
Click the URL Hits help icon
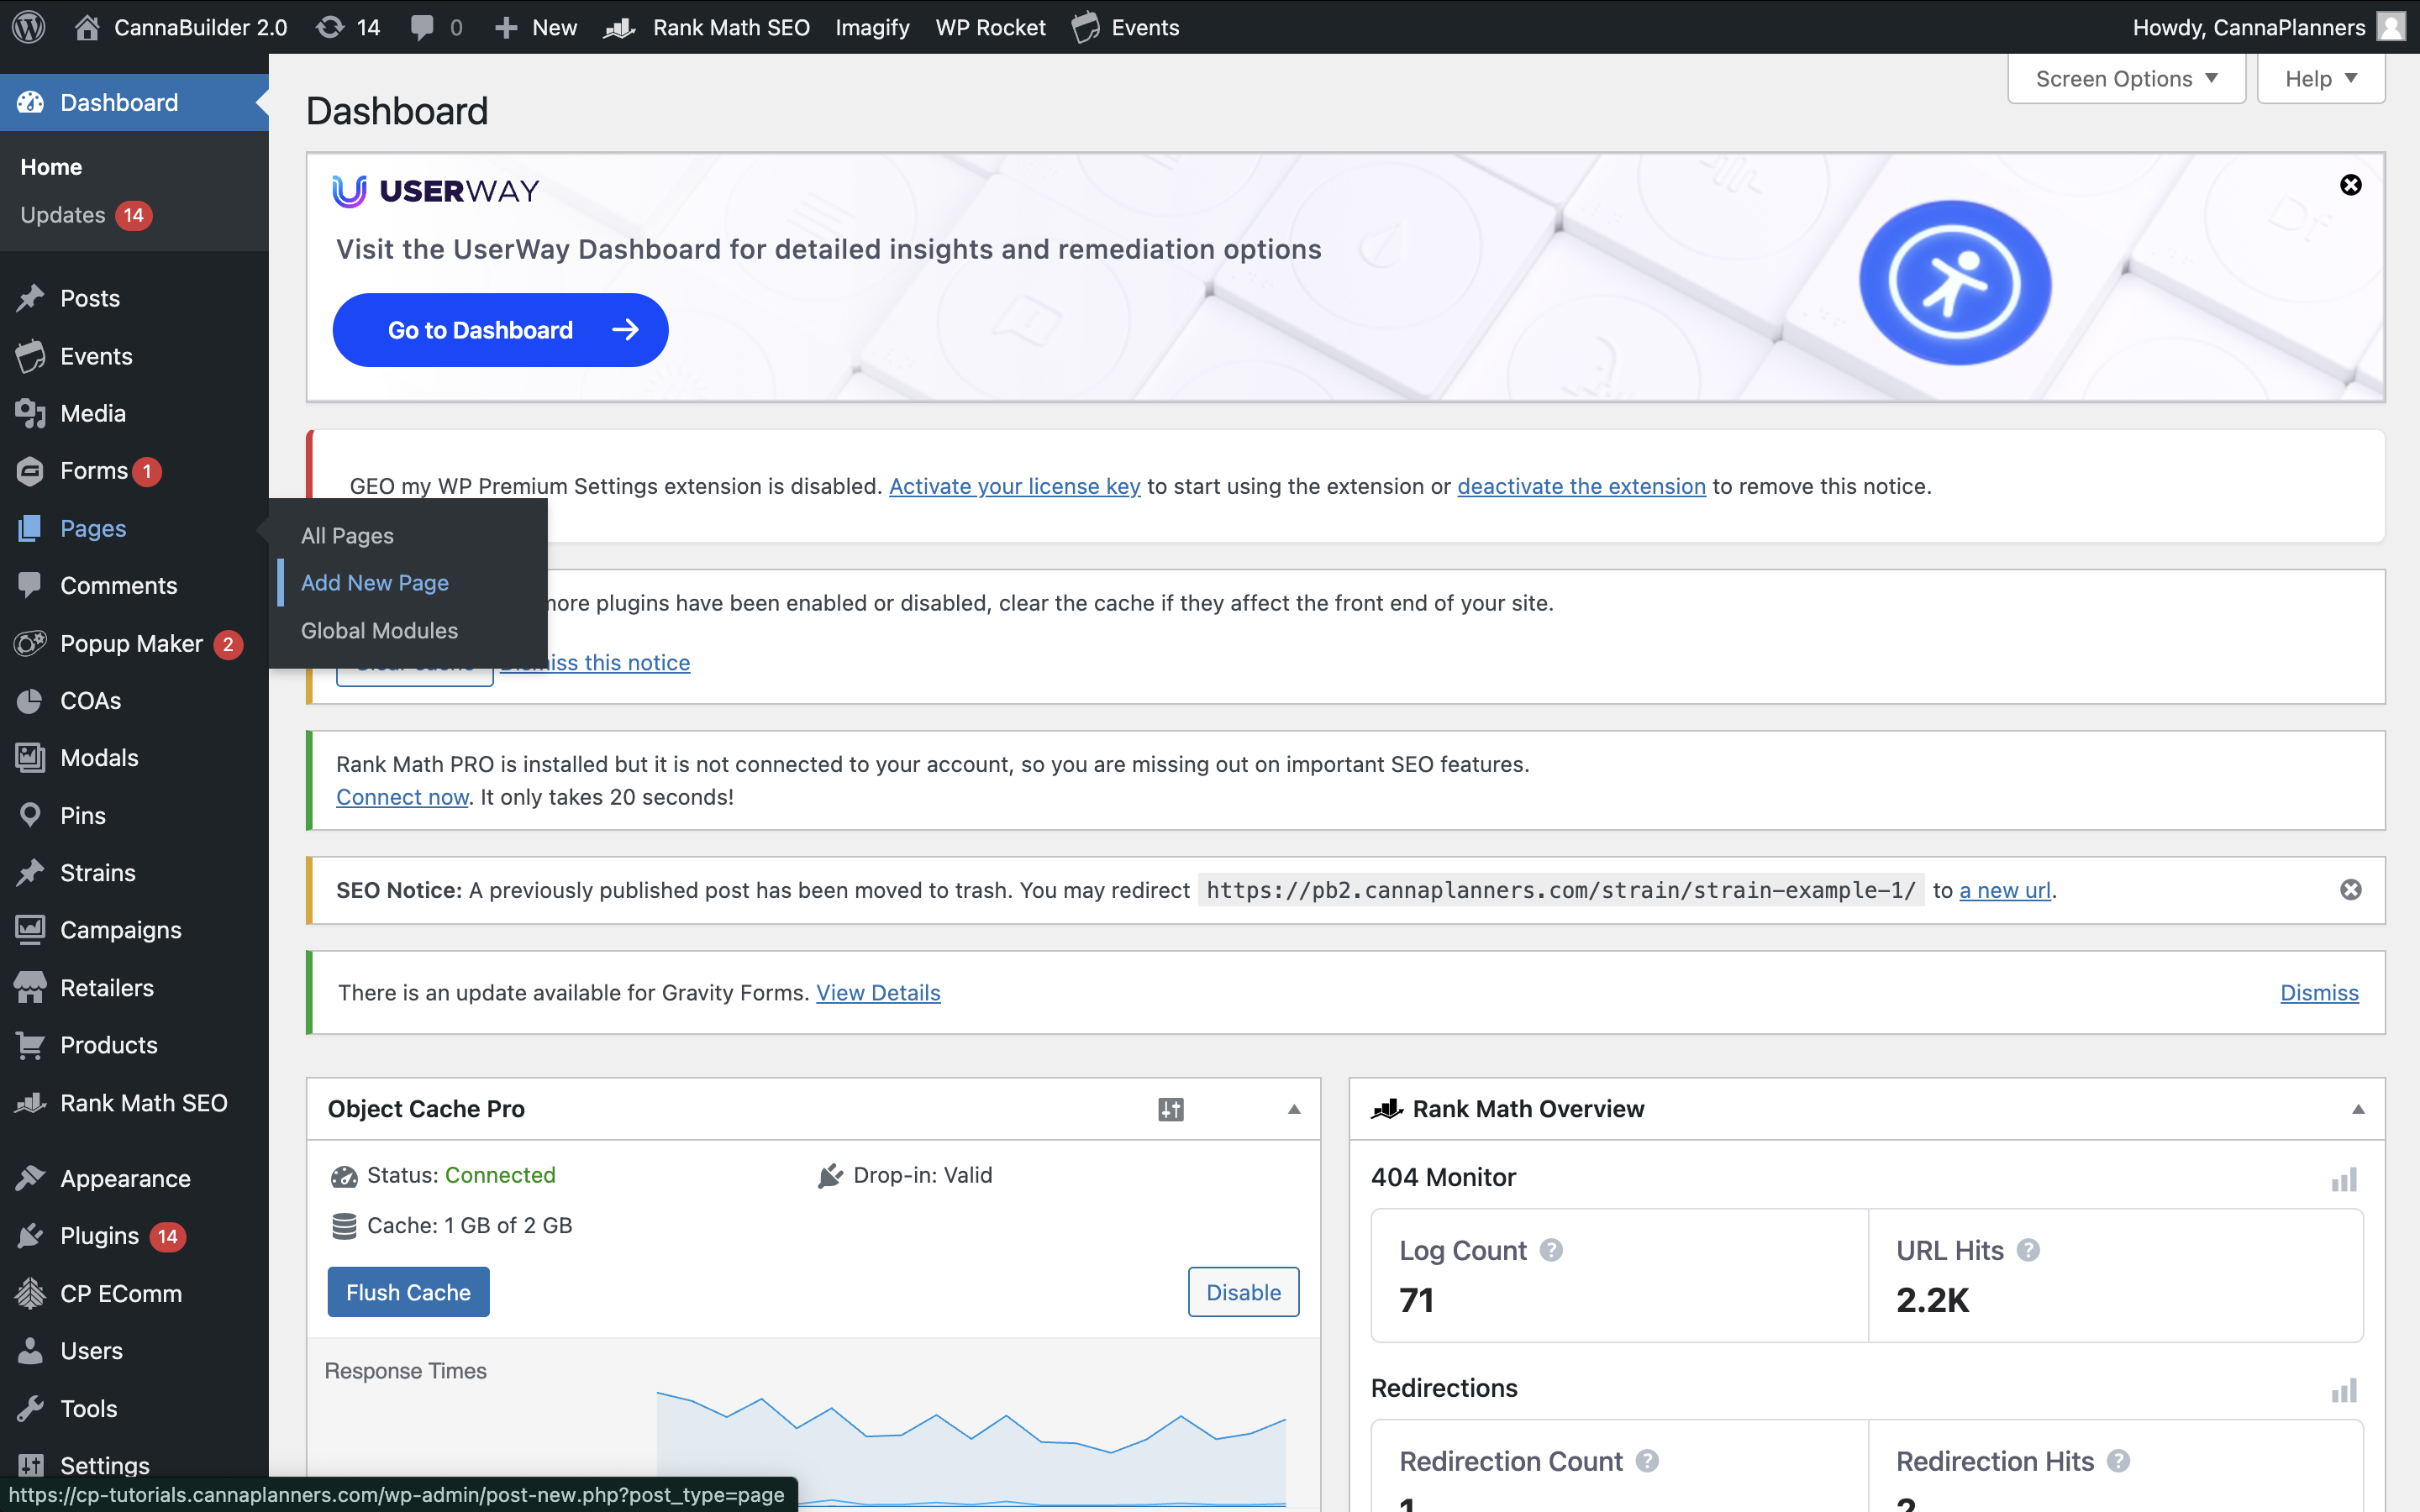pos(2028,1250)
